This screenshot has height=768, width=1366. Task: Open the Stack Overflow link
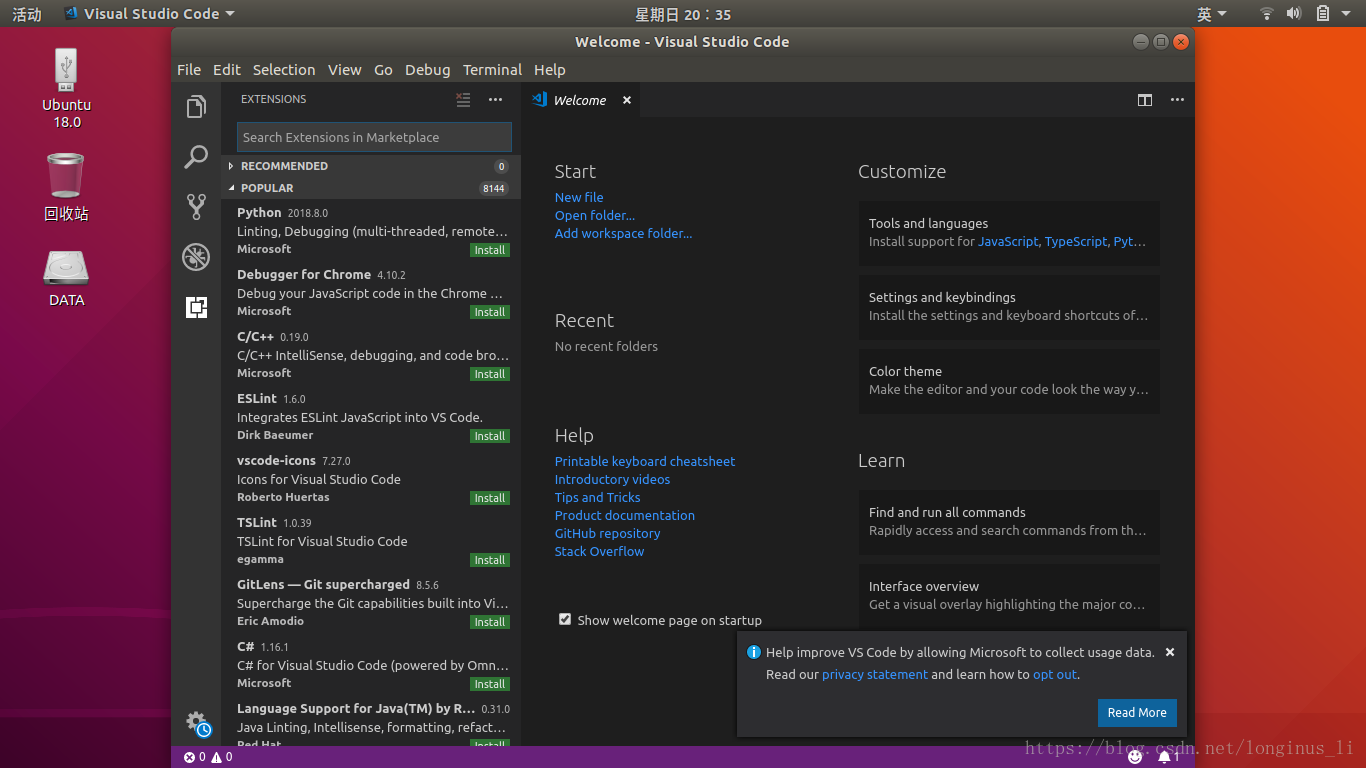click(599, 551)
